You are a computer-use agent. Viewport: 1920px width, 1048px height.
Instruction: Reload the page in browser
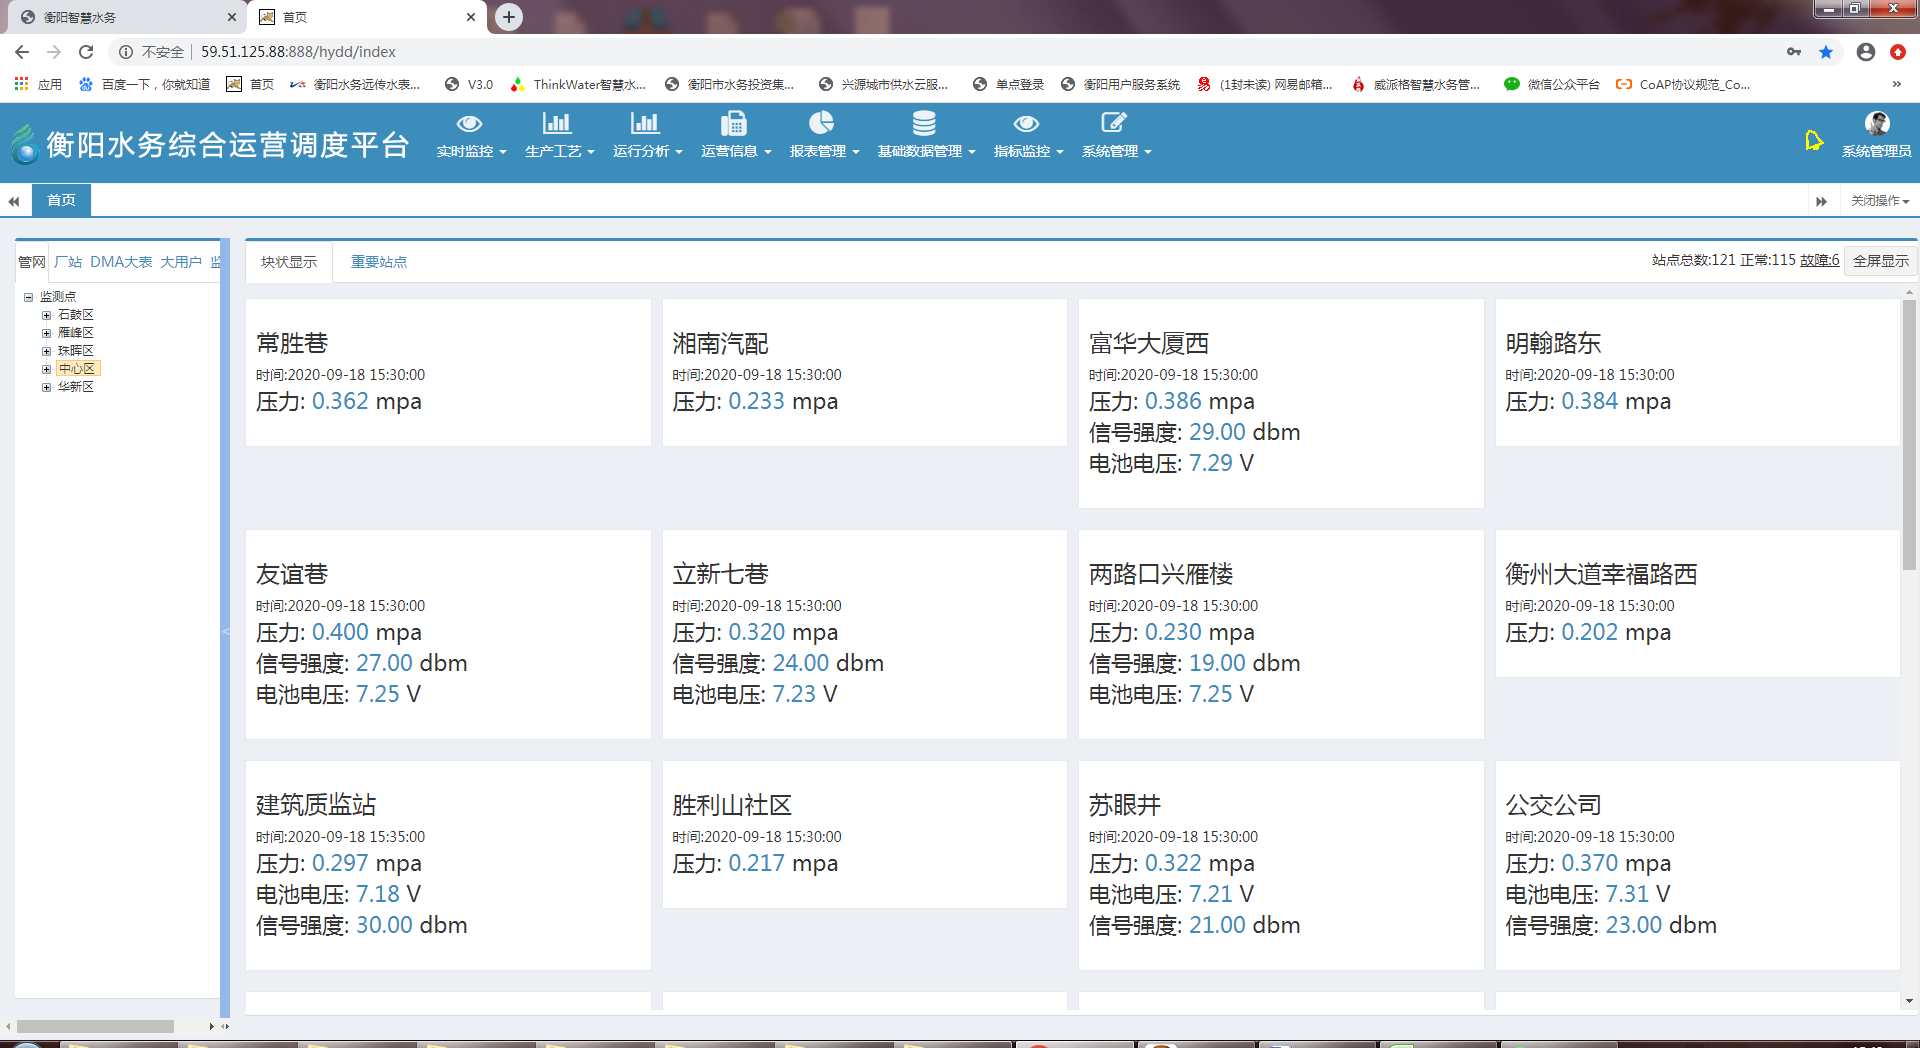click(86, 52)
